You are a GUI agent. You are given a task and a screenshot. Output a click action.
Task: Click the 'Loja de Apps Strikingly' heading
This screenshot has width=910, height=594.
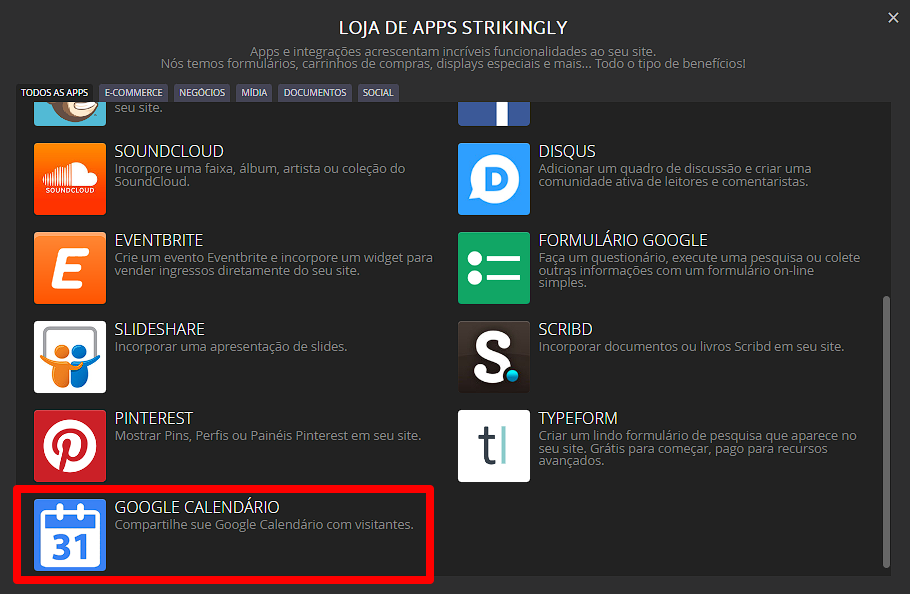(453, 27)
